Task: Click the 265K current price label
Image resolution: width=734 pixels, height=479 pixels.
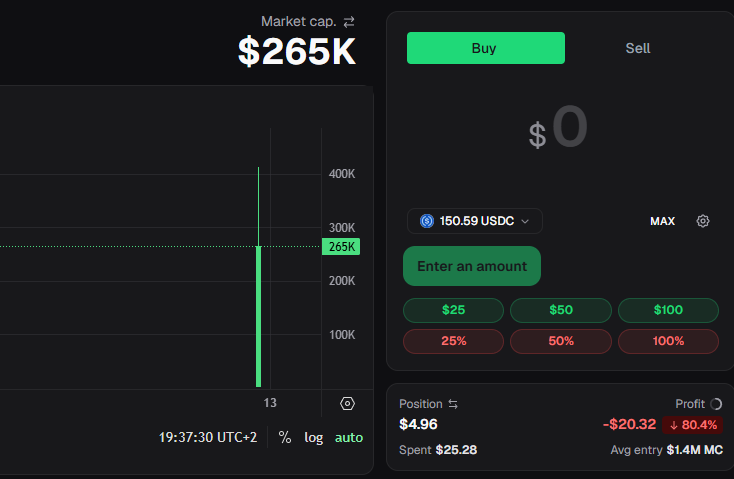Action: point(341,247)
